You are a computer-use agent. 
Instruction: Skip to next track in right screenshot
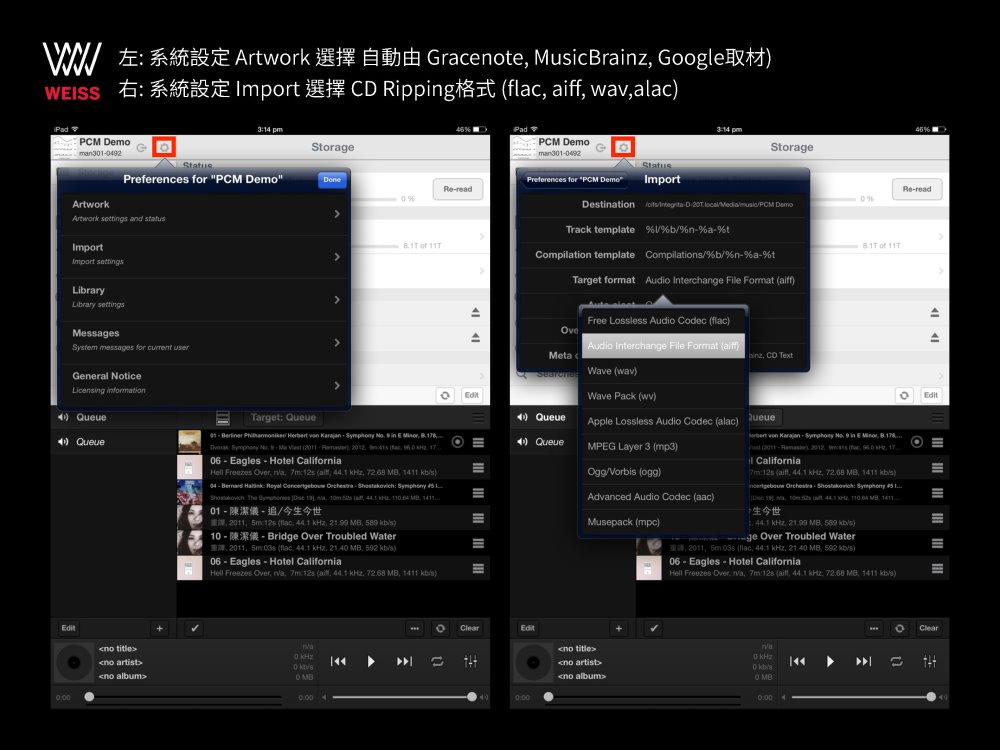864,661
